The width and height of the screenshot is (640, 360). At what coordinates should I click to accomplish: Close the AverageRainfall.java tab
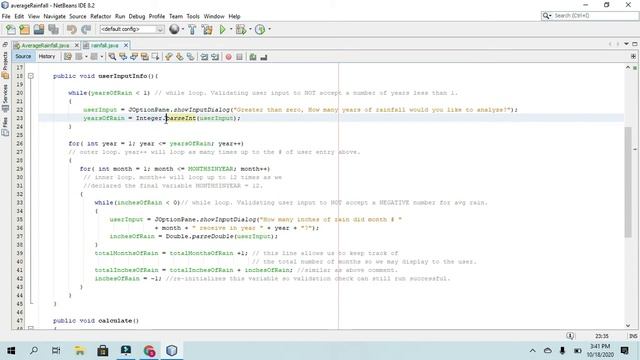tap(76, 45)
